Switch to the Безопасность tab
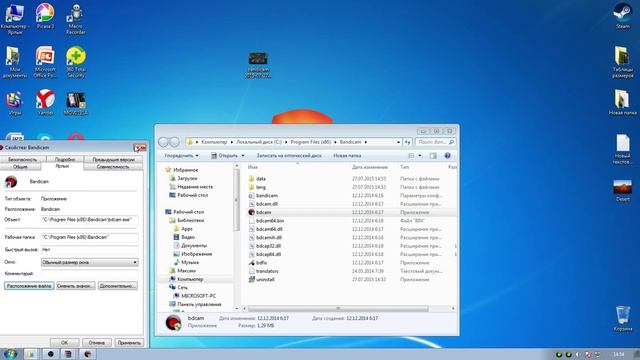This screenshot has width=640, height=360. 22,159
